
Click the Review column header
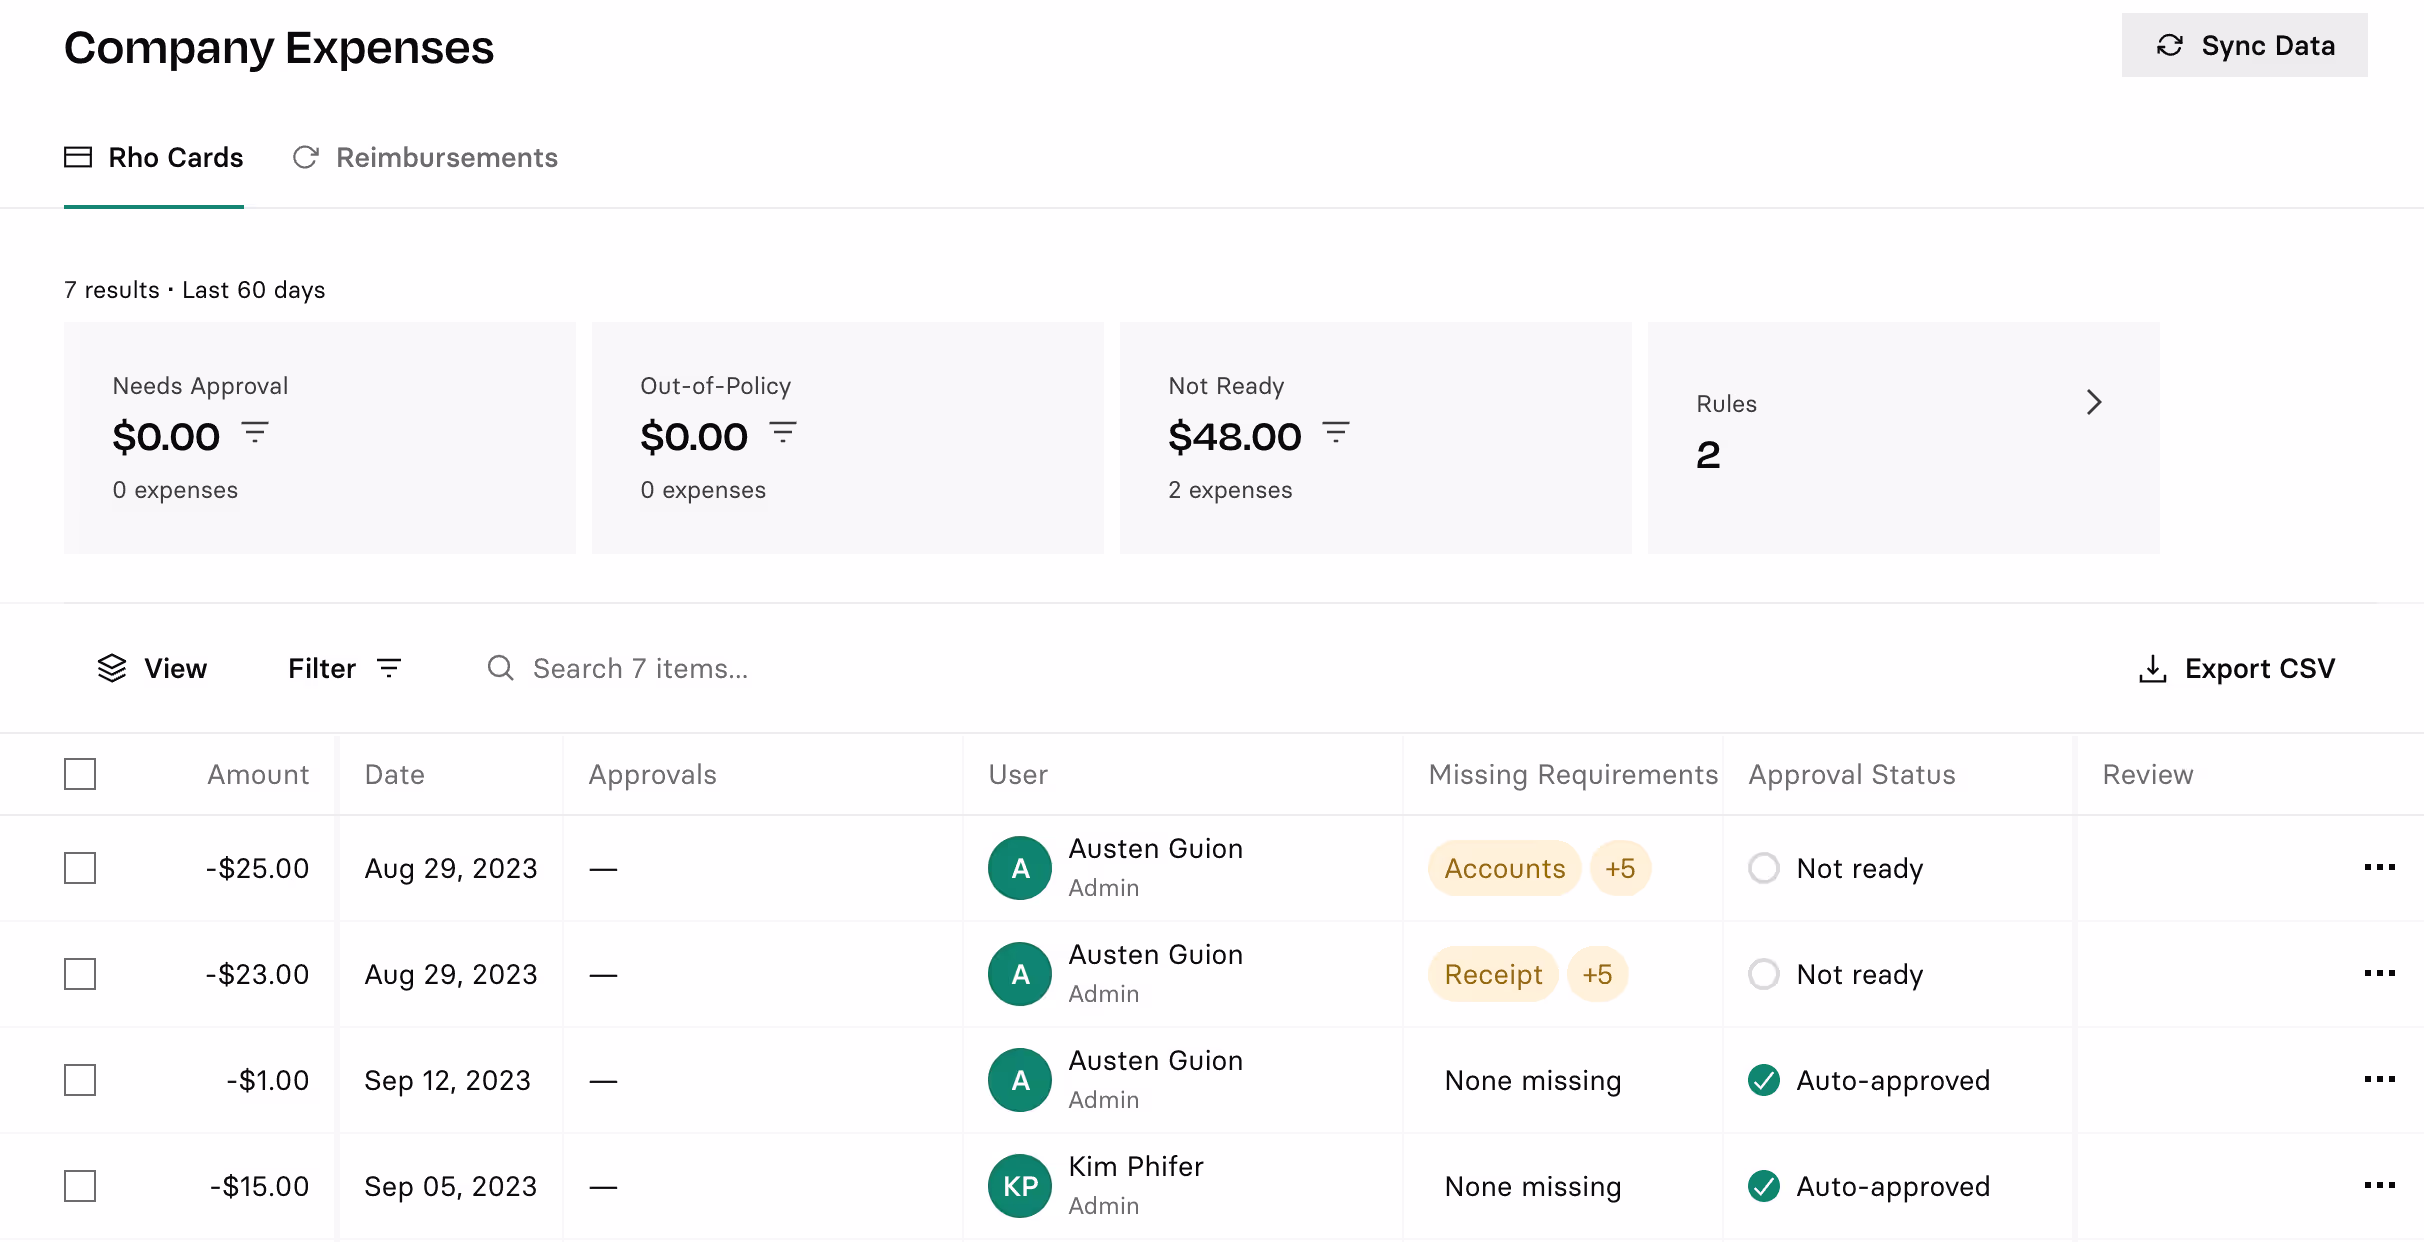(x=2148, y=774)
